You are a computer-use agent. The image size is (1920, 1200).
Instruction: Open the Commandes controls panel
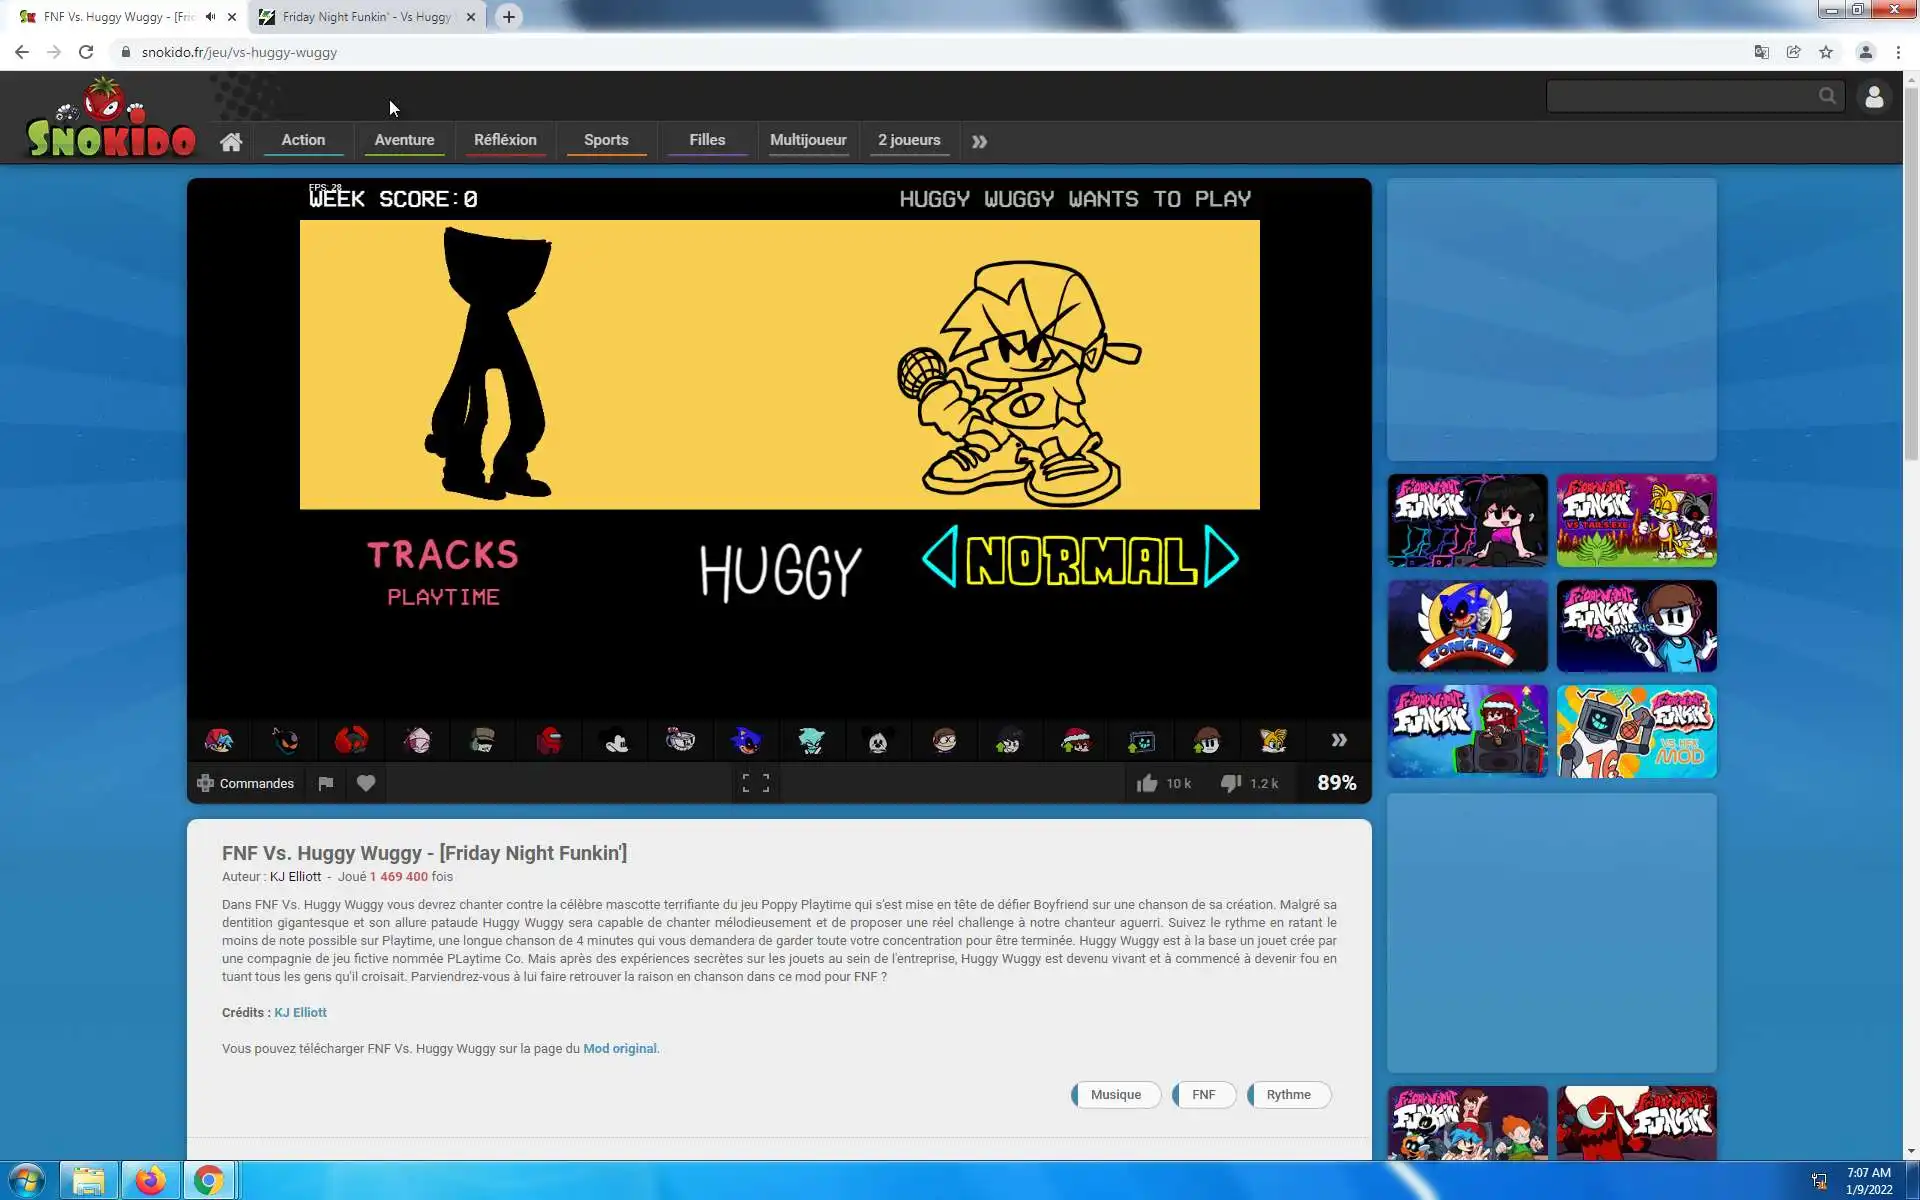click(246, 783)
